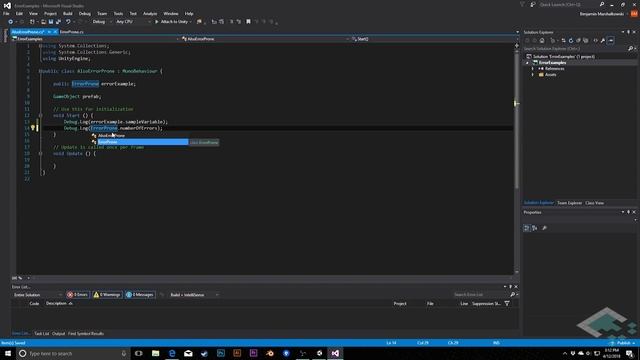640x360 pixels.
Task: Open the Entire Solution scope dropdown
Action: (38, 295)
